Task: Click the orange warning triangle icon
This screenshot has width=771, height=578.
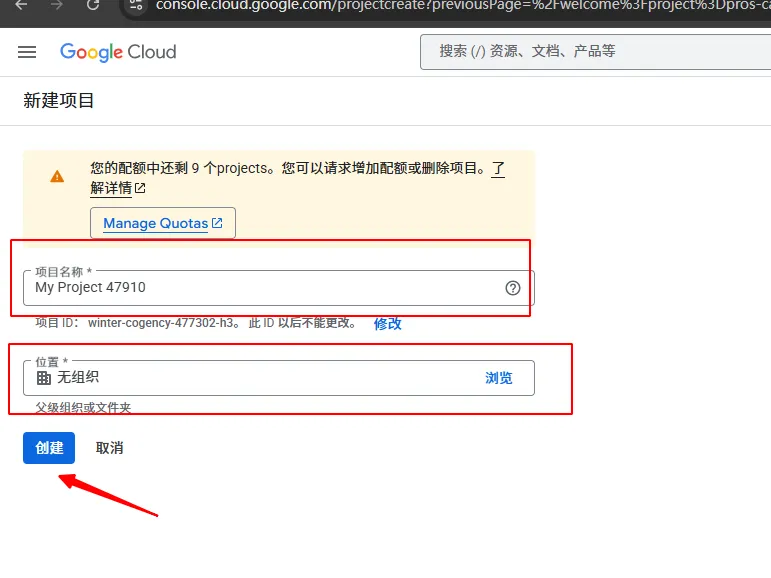Action: (x=57, y=176)
